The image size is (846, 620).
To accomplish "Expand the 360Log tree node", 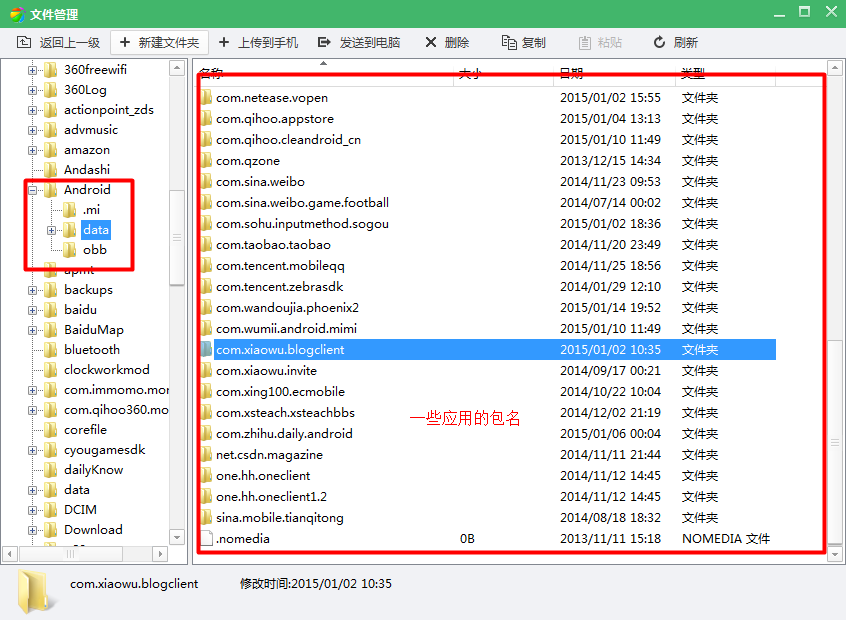I will click(32, 90).
